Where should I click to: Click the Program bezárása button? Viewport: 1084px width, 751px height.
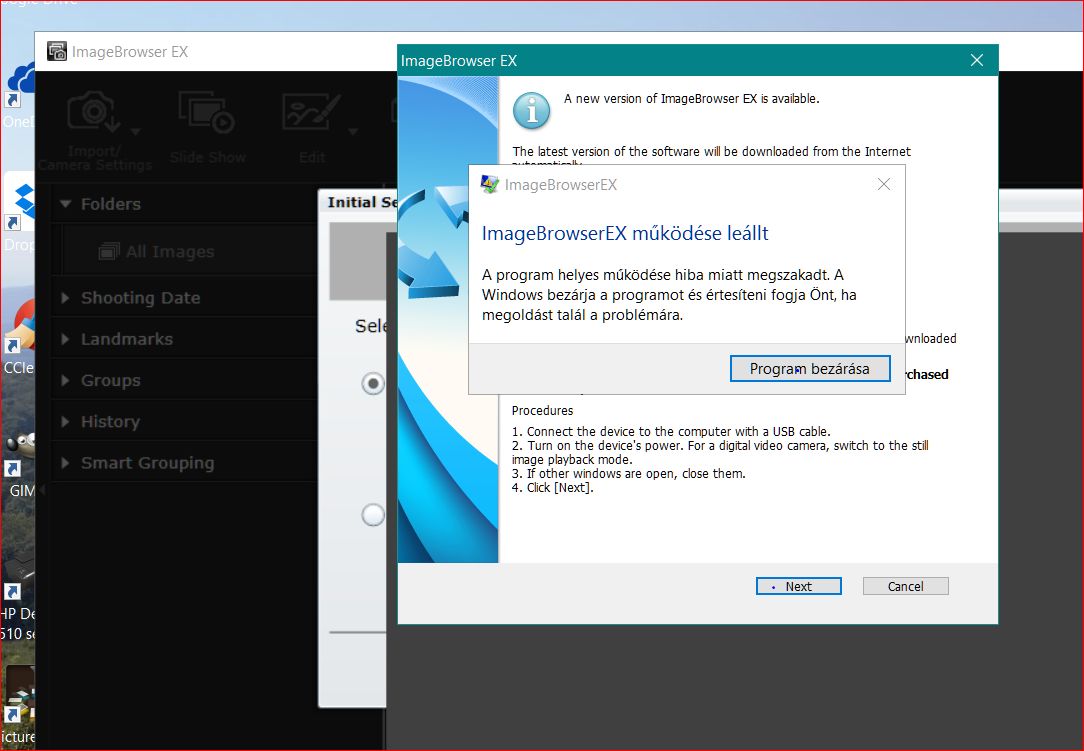pyautogui.click(x=810, y=369)
